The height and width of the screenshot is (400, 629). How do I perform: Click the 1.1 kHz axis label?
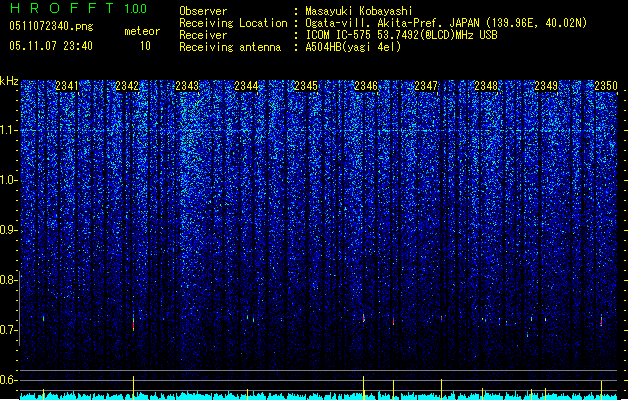click(x=9, y=130)
